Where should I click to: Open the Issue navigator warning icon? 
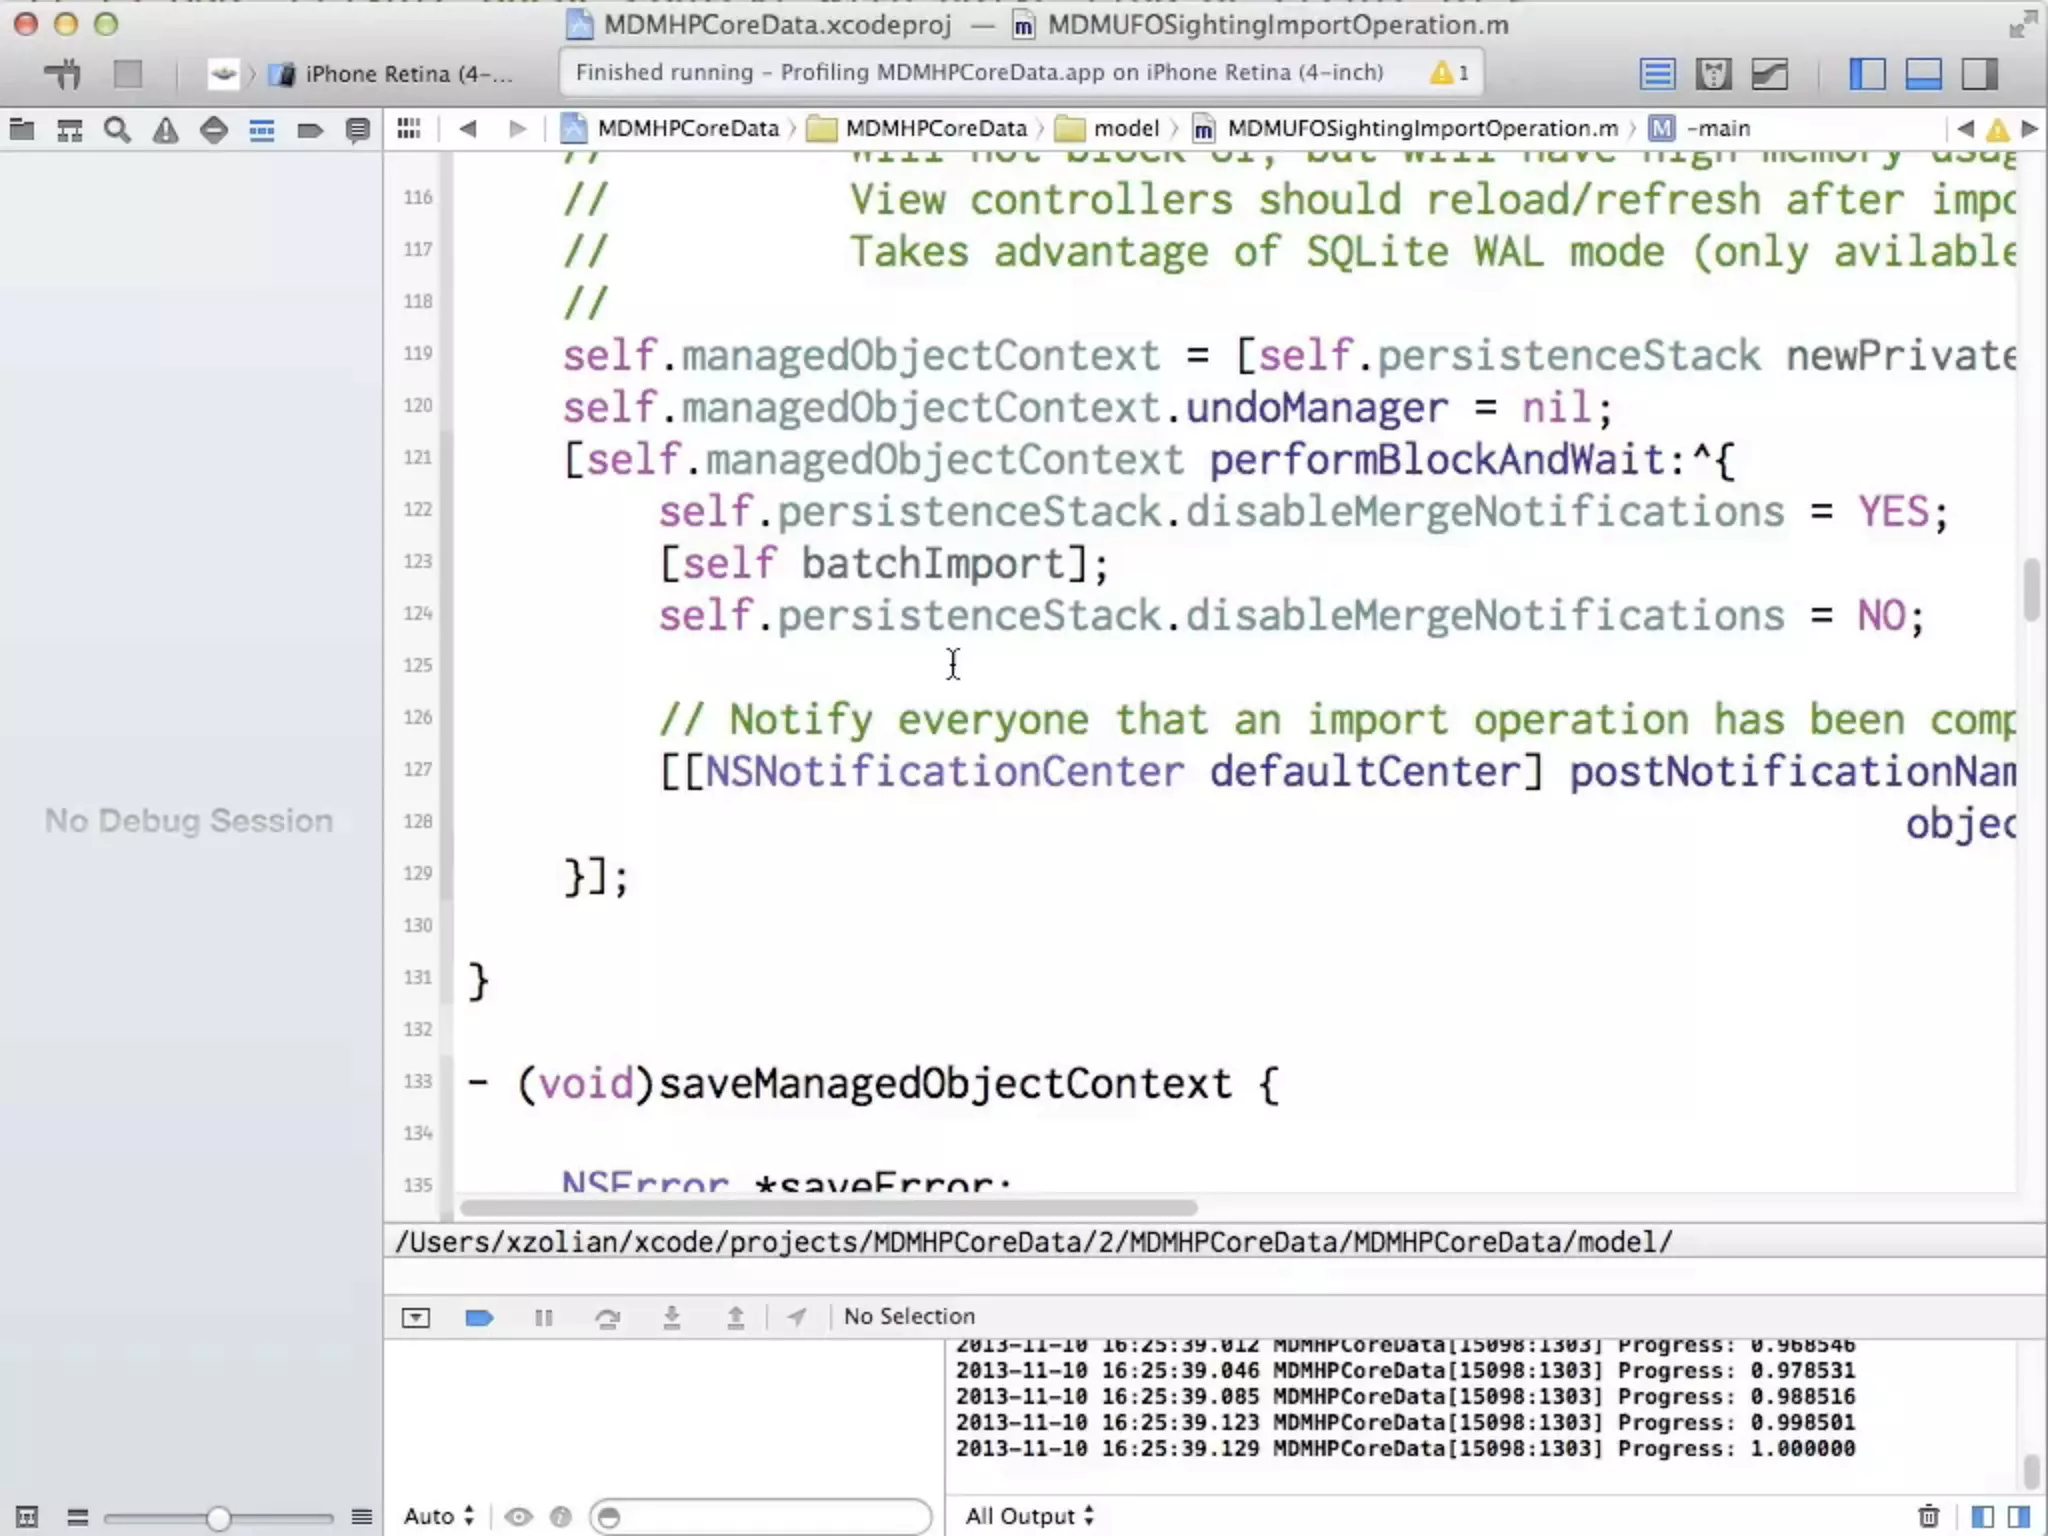165,130
